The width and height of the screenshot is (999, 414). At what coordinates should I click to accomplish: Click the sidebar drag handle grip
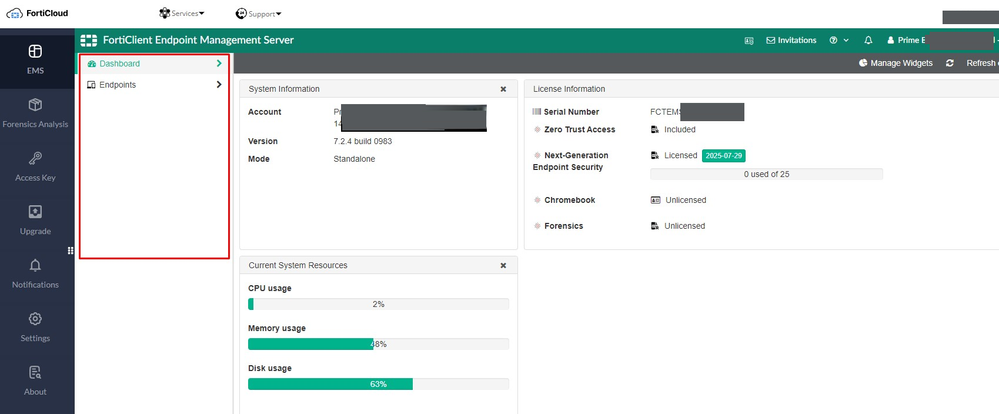(x=71, y=250)
